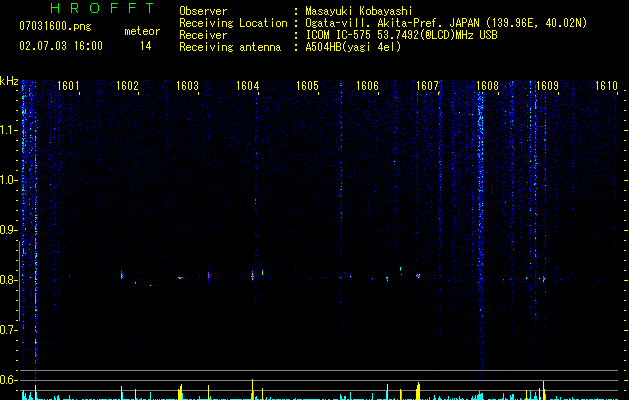Click the meteor label
The width and height of the screenshot is (629, 400).
(142, 31)
